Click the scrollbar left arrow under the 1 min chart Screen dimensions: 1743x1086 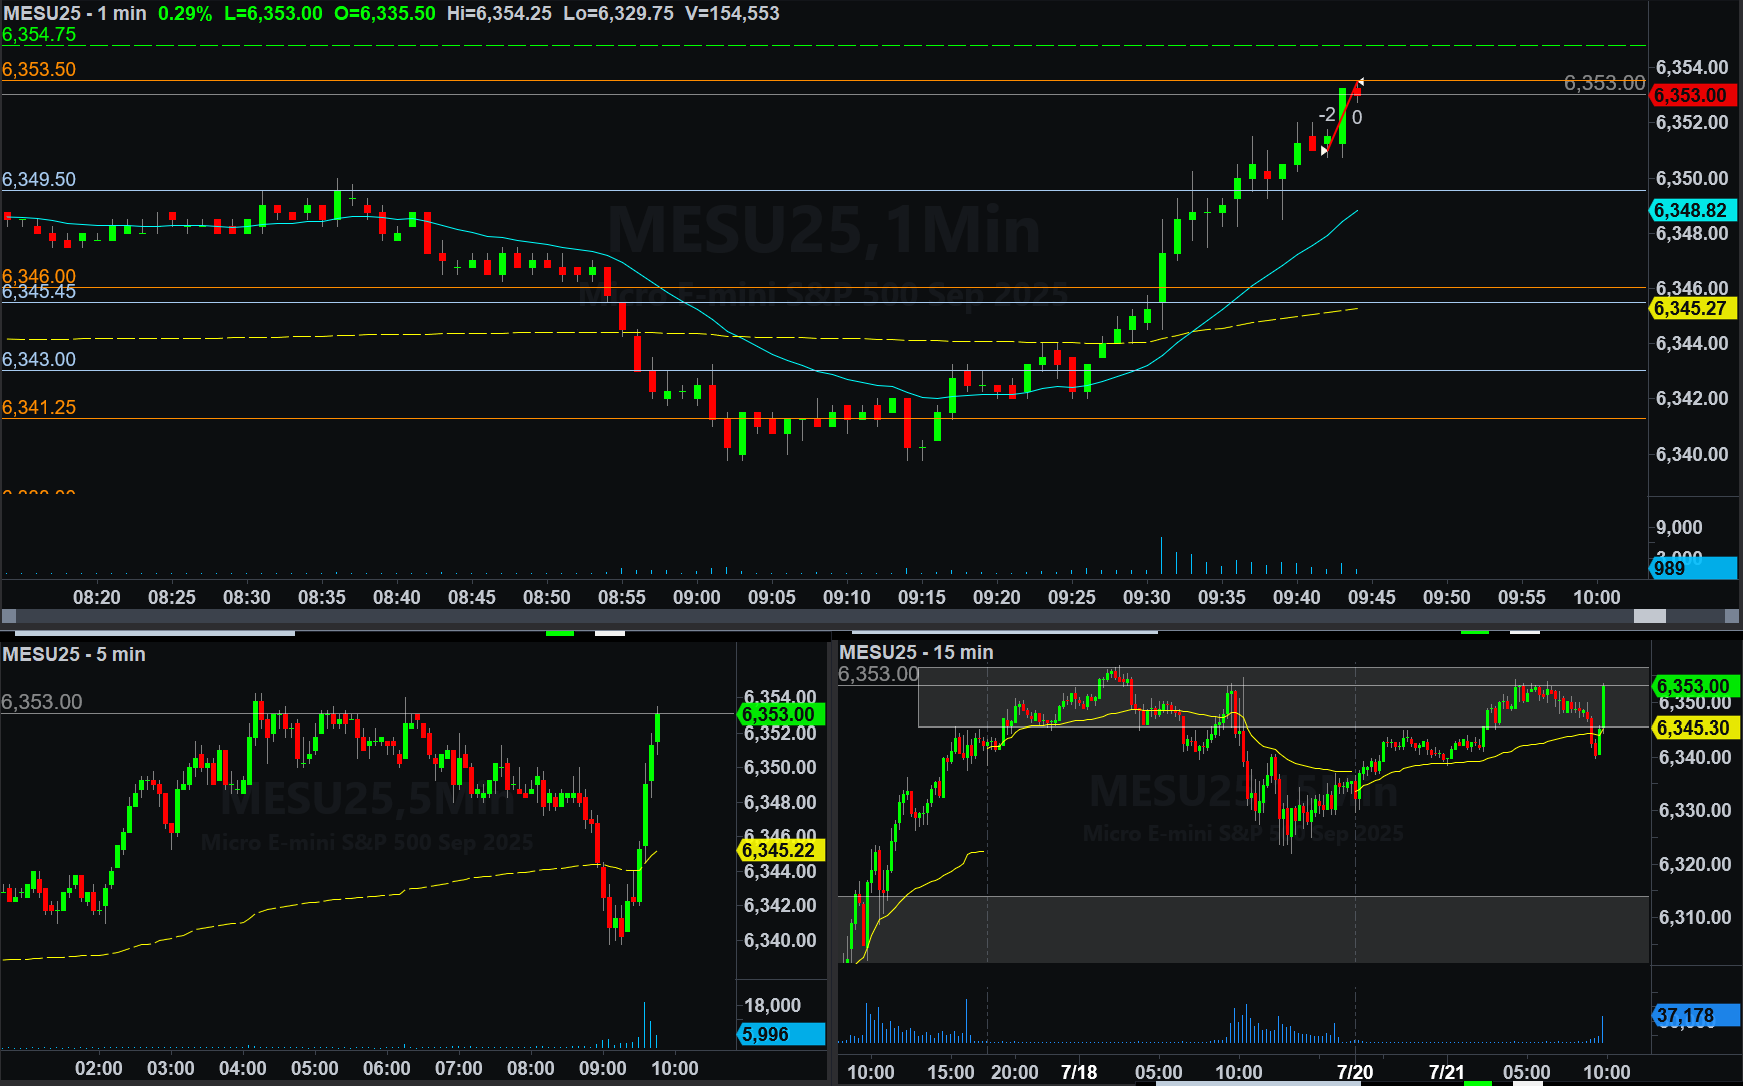click(x=9, y=616)
